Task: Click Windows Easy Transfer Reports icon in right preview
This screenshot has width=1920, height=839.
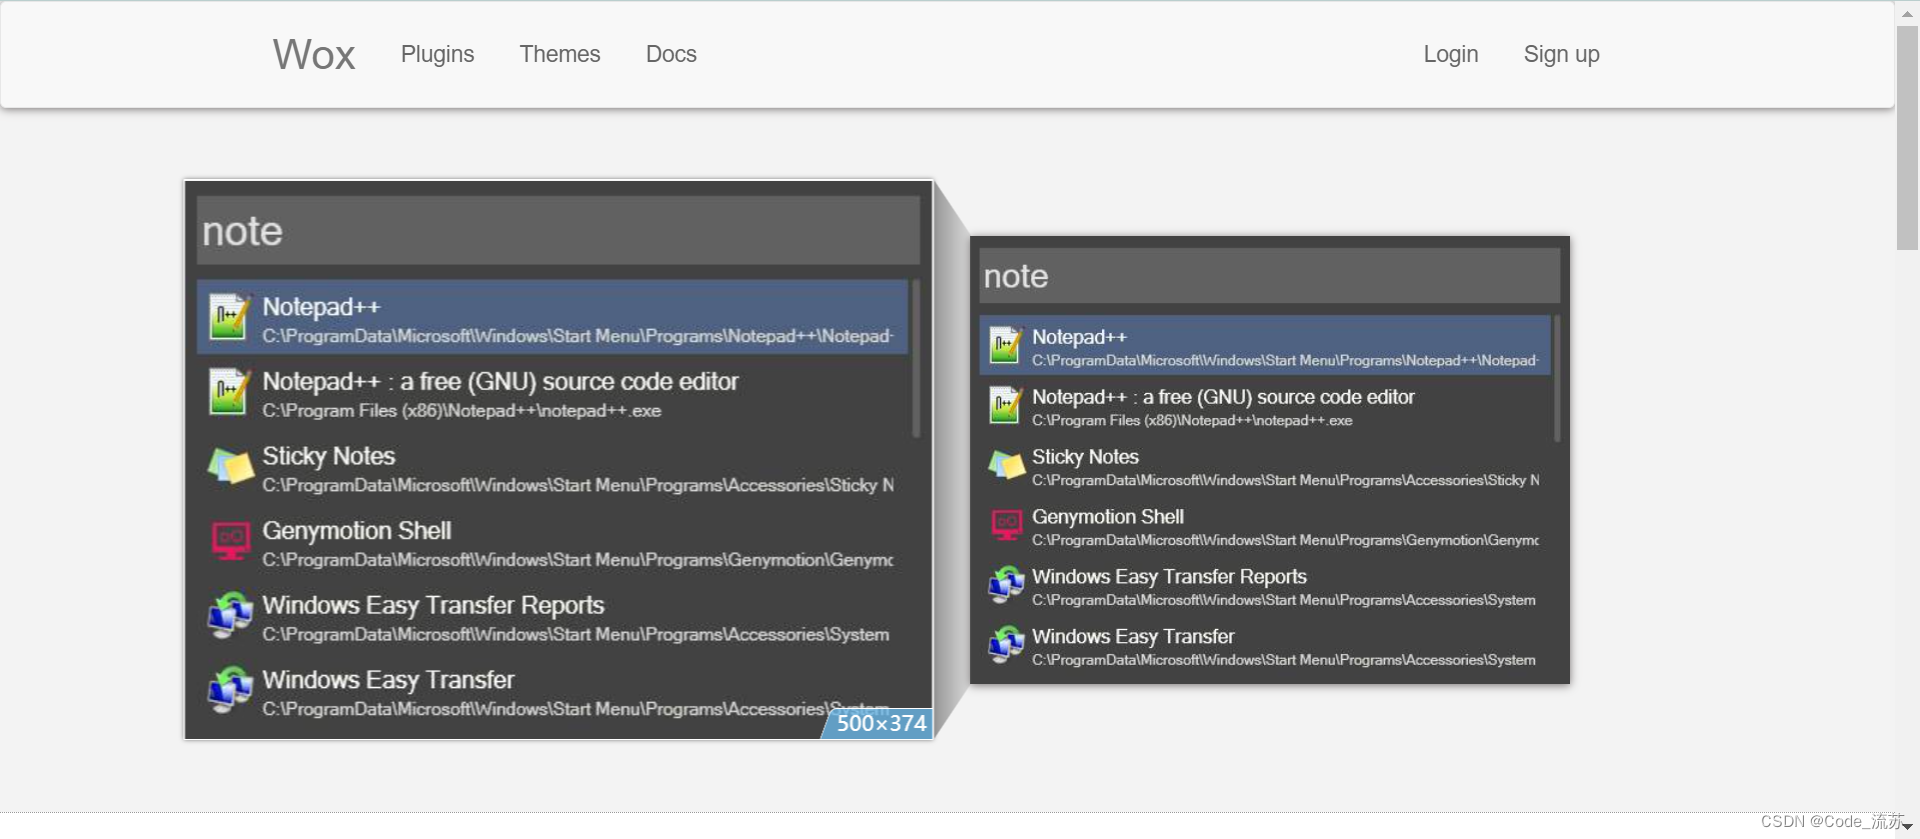Action: [1006, 585]
